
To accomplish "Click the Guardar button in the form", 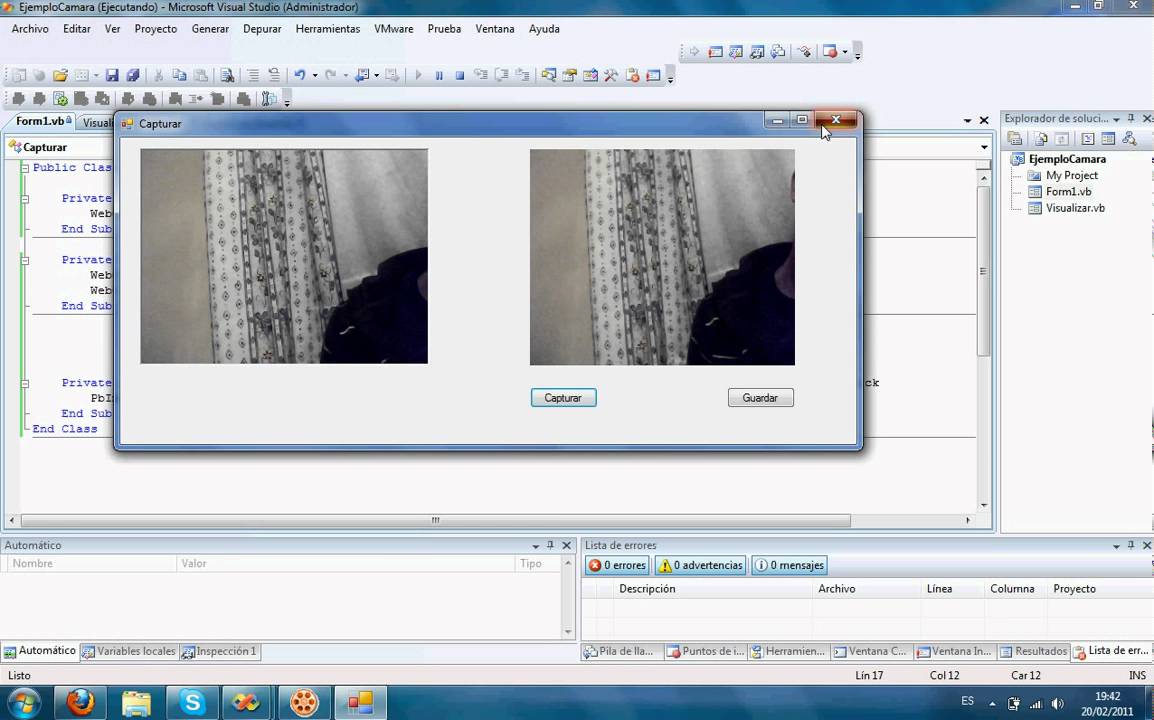I will point(760,398).
